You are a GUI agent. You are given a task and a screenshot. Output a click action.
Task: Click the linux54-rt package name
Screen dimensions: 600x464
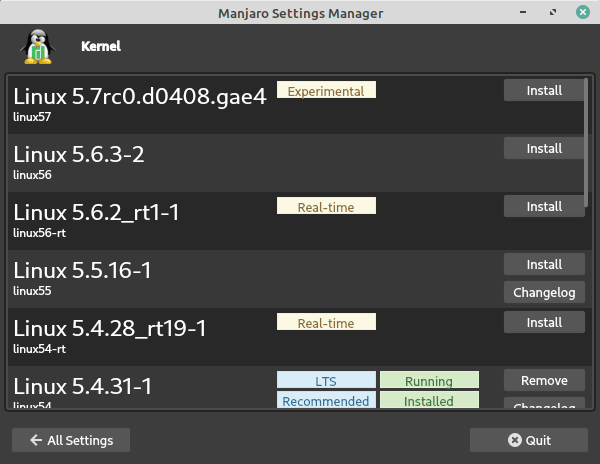pos(39,349)
